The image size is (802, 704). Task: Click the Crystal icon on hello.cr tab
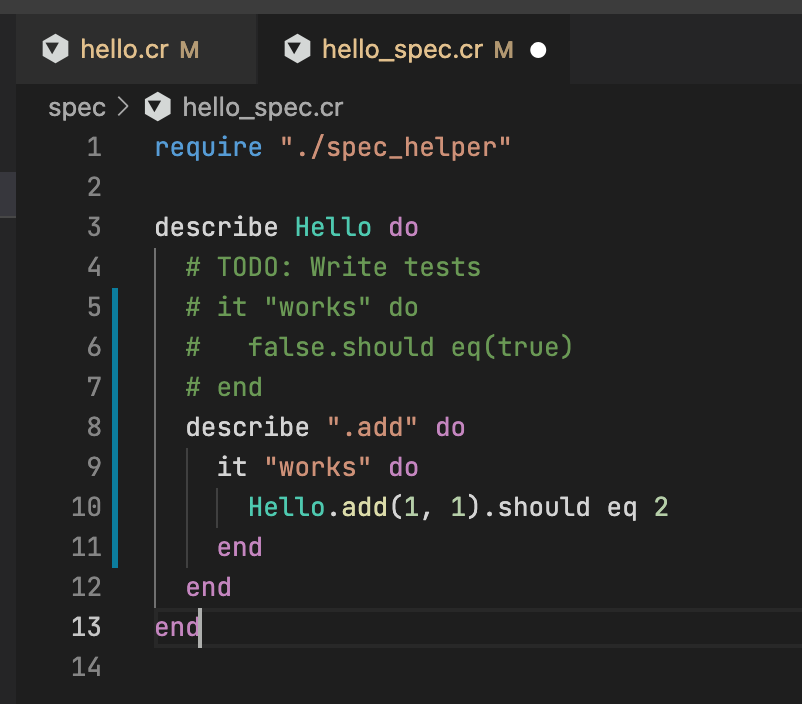coord(55,49)
